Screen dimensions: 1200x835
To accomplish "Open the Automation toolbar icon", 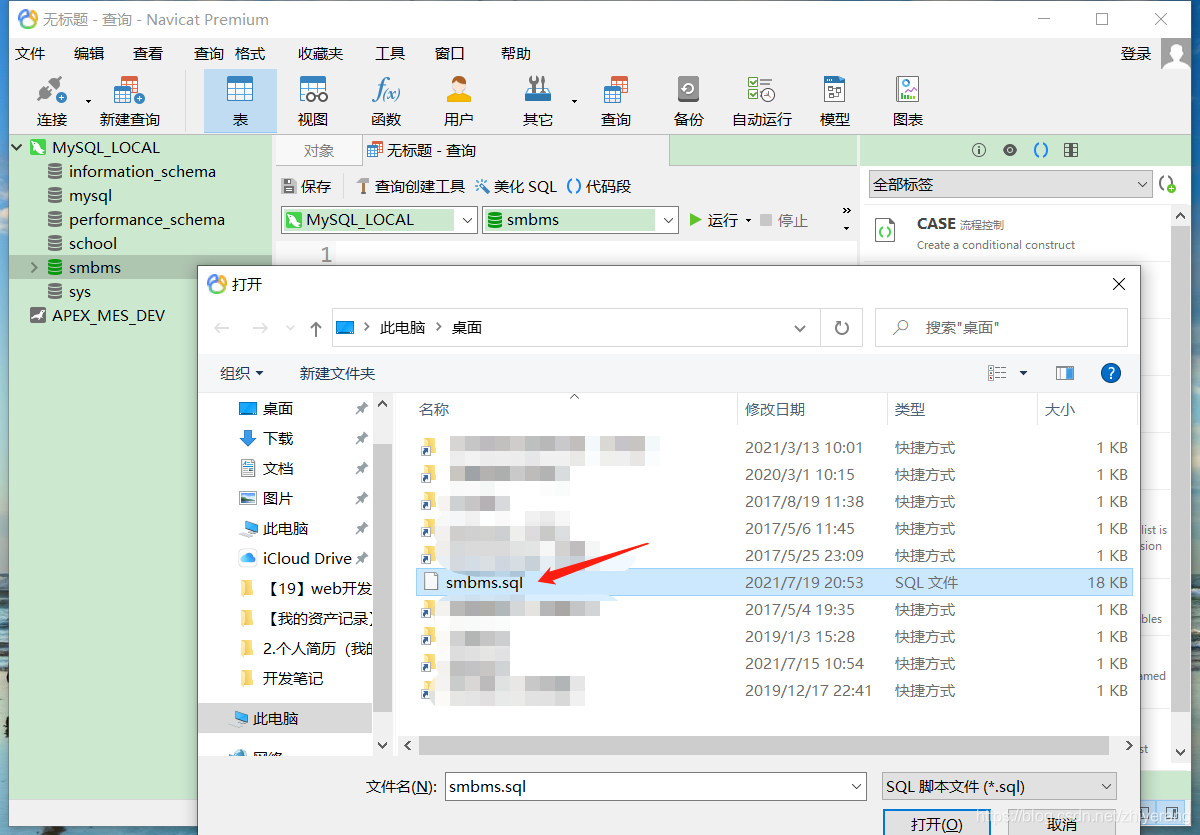I will [x=762, y=101].
